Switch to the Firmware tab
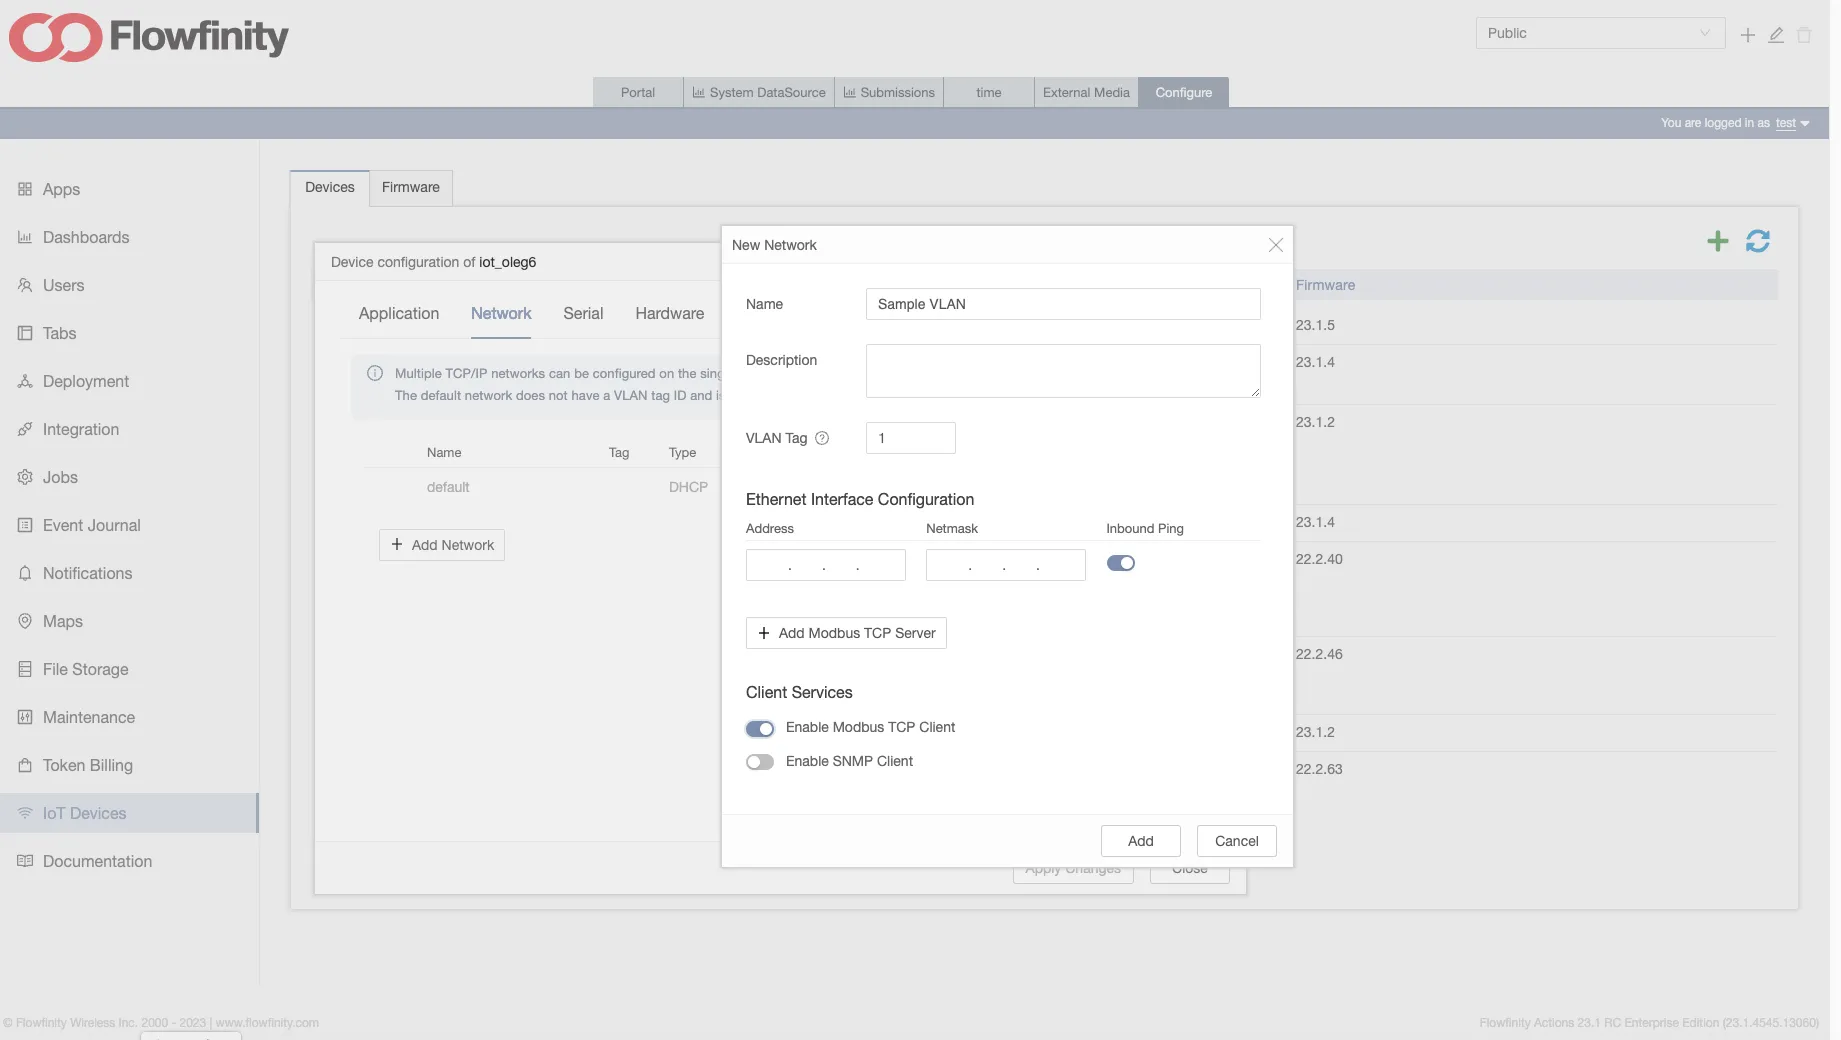The height and width of the screenshot is (1040, 1841). (x=410, y=187)
